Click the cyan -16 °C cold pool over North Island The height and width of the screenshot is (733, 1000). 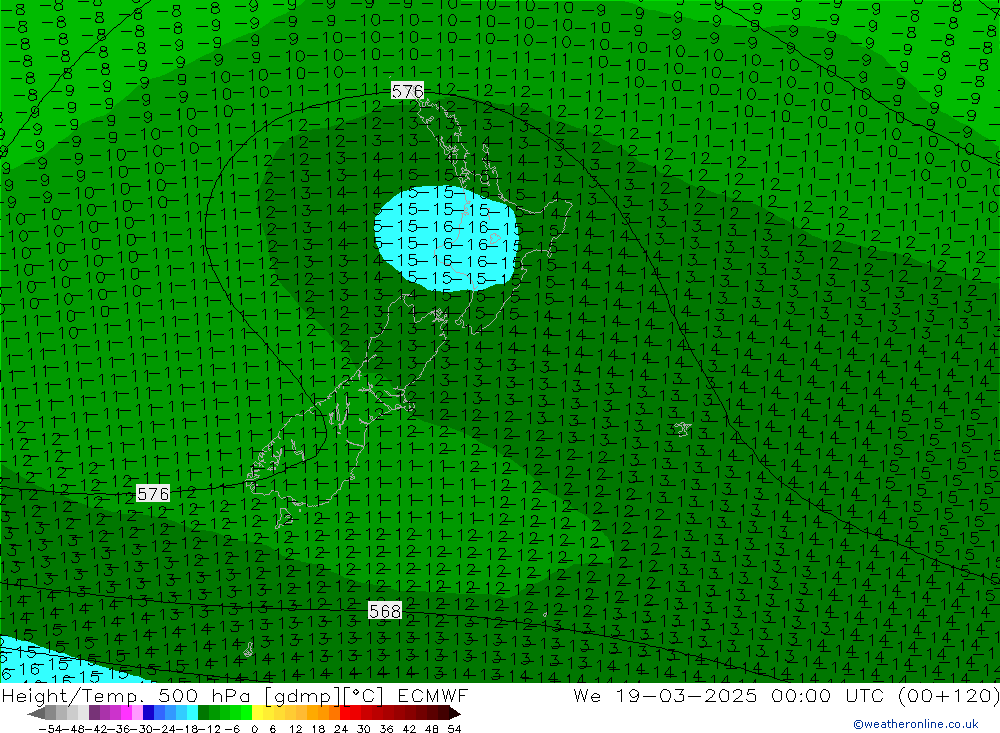coord(446,239)
